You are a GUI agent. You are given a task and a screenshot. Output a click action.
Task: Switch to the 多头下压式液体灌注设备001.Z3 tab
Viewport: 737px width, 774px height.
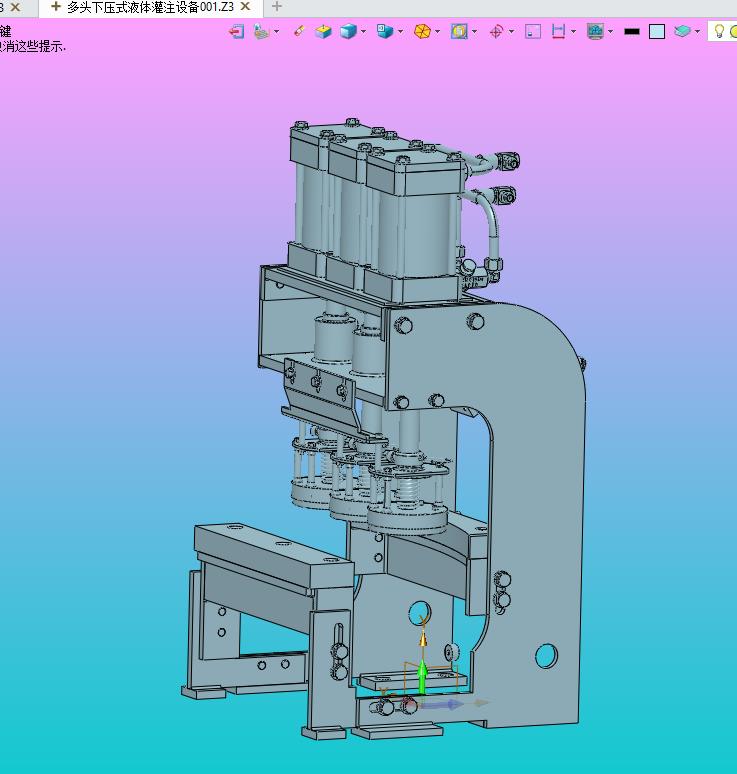151,7
